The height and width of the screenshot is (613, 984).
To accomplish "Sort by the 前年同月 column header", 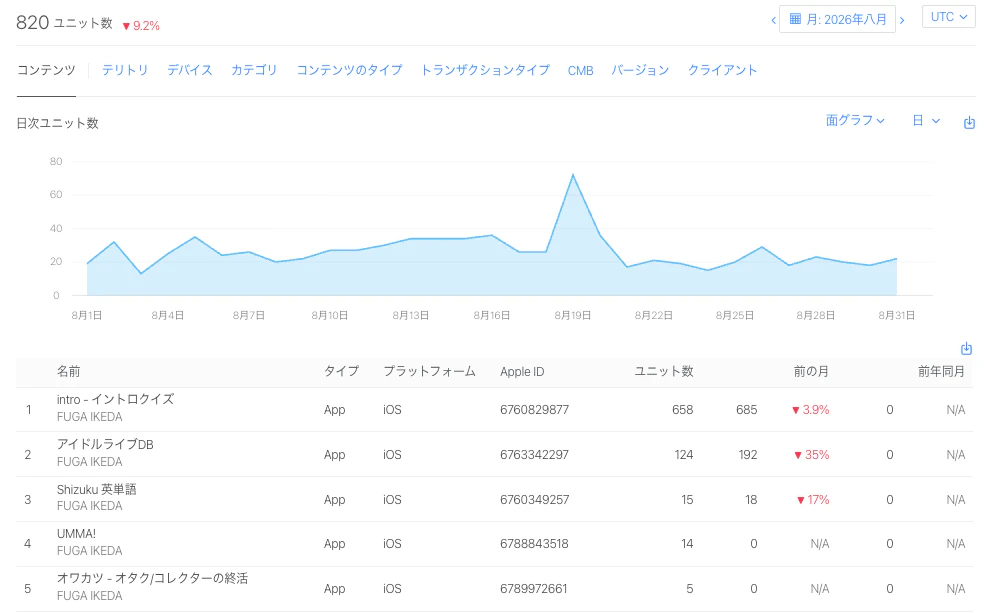I will pos(941,371).
